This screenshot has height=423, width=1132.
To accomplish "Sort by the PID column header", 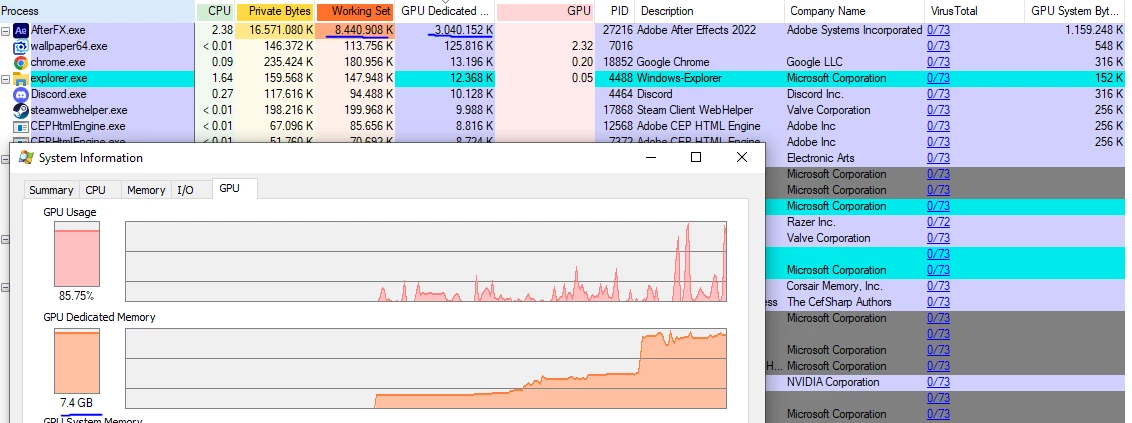I will [615, 11].
